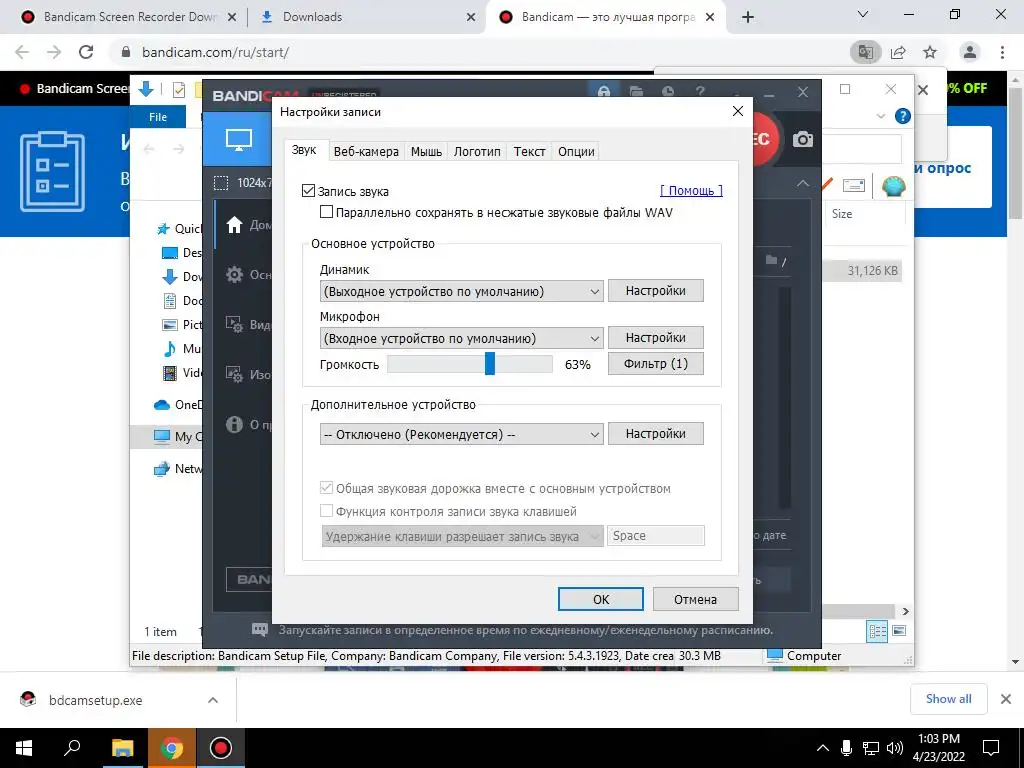The width and height of the screenshot is (1024, 768).
Task: Click the Bandicam help question mark icon
Action: pos(700,92)
